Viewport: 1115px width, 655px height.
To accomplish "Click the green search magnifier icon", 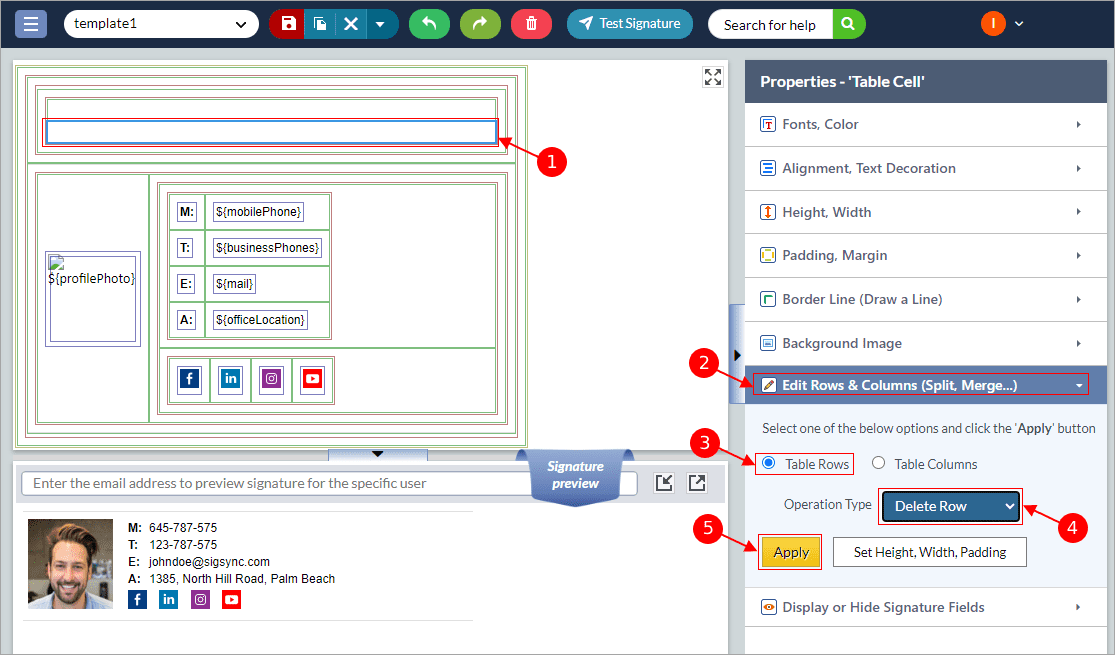I will [x=848, y=24].
